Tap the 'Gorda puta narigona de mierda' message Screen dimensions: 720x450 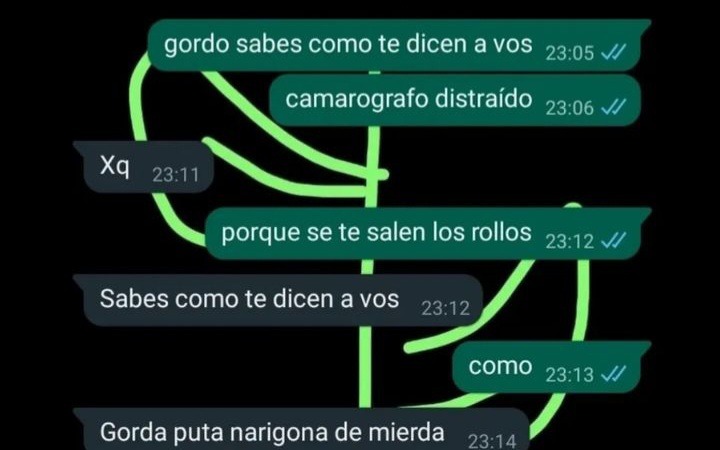tap(301, 429)
